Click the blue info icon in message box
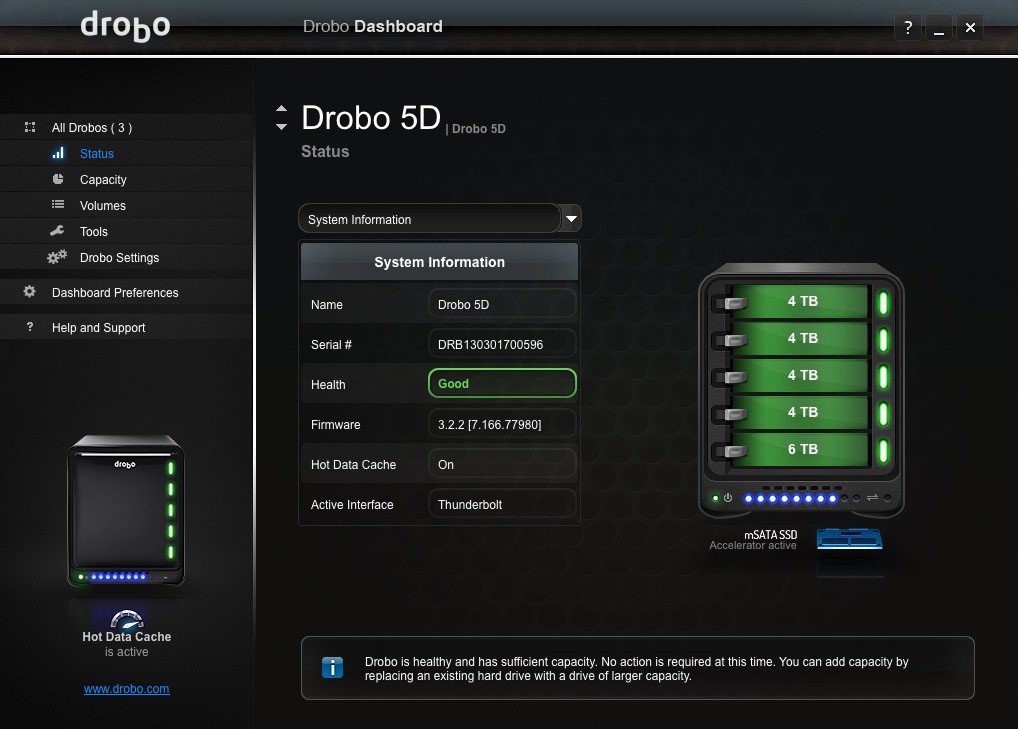The image size is (1018, 729). (332, 667)
